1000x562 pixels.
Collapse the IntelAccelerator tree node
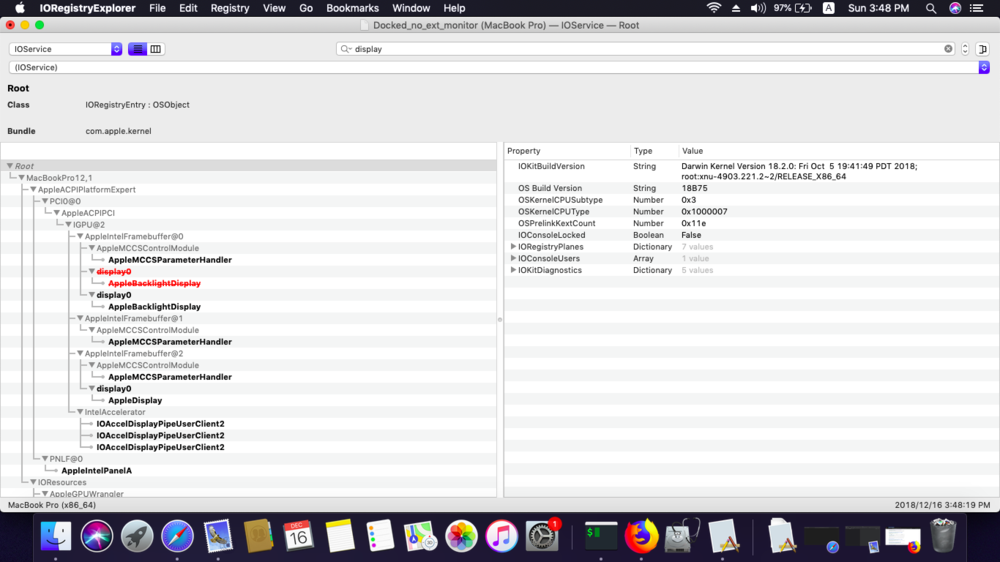[81, 412]
